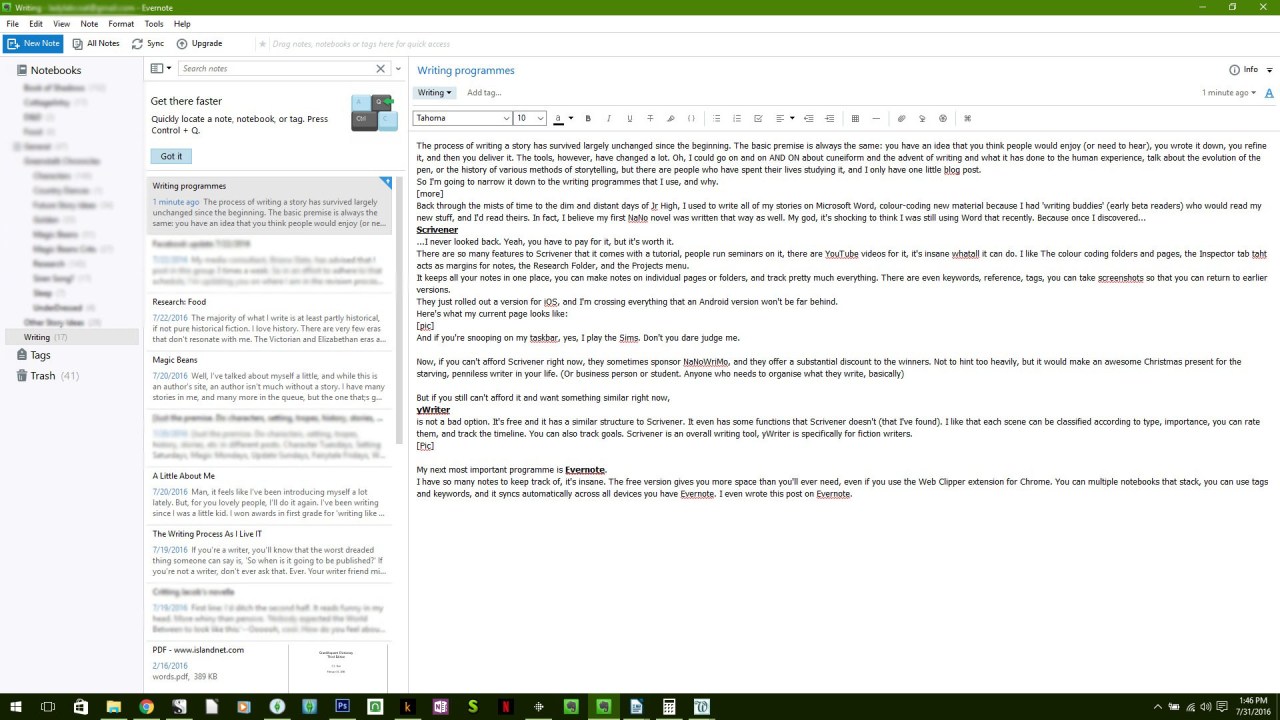1280x720 pixels.
Task: Sync notes with the Sync button
Action: 150,43
